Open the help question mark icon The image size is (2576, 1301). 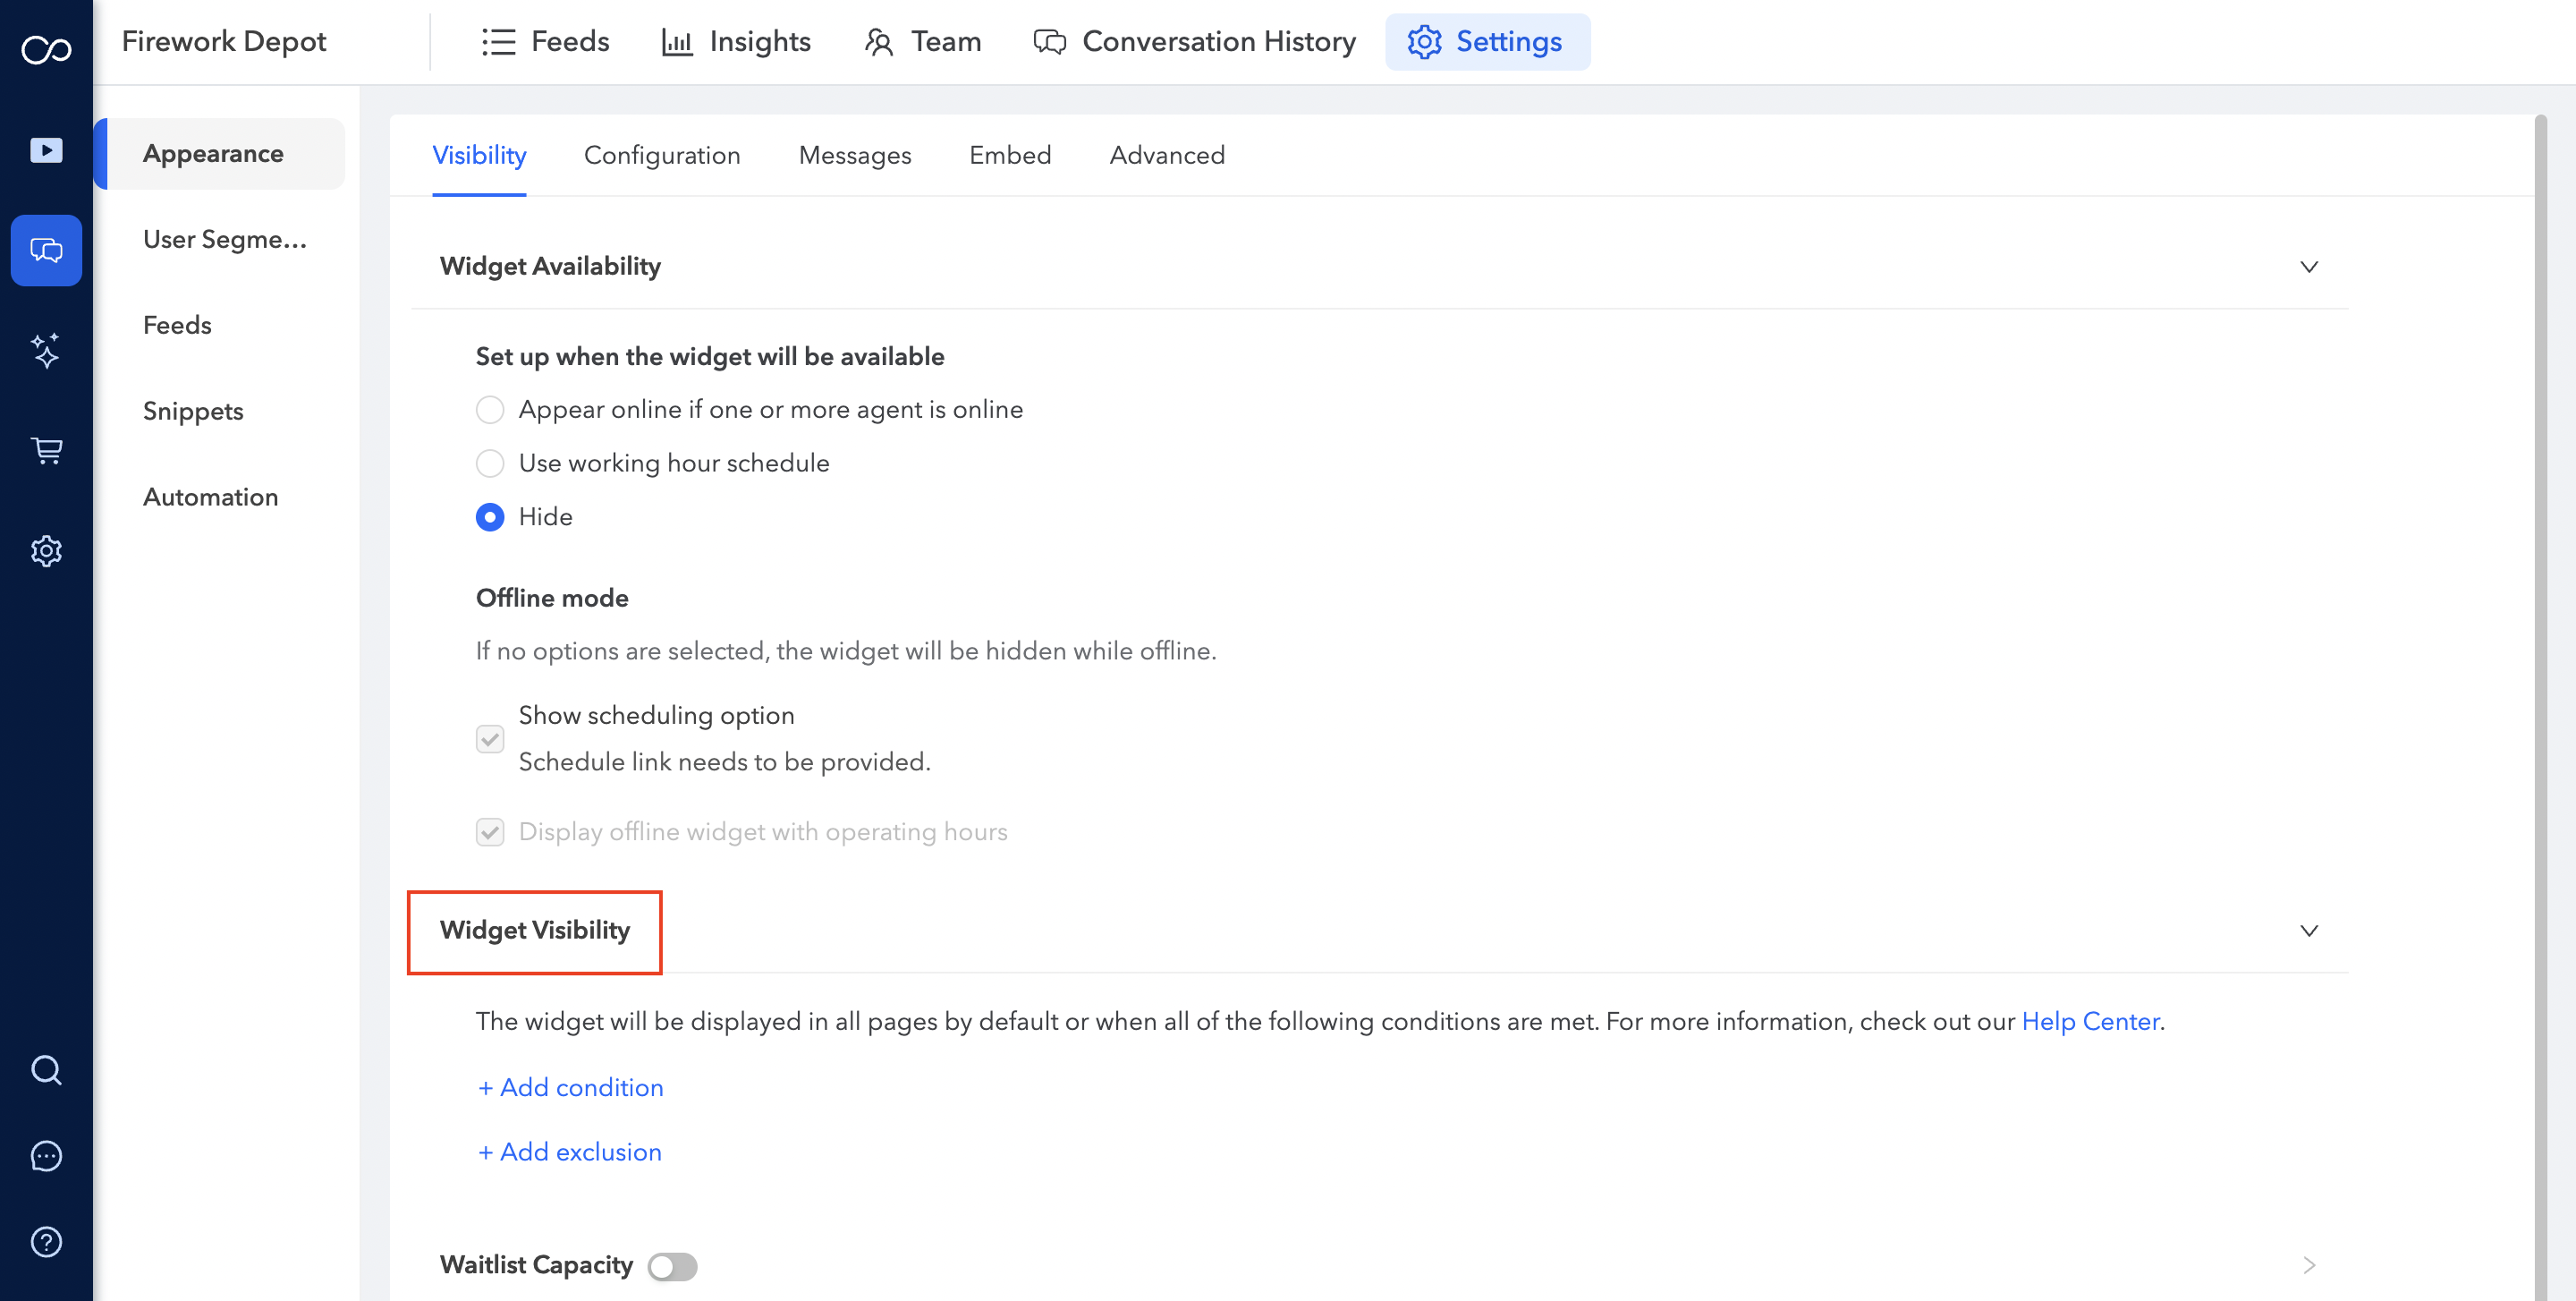(46, 1242)
